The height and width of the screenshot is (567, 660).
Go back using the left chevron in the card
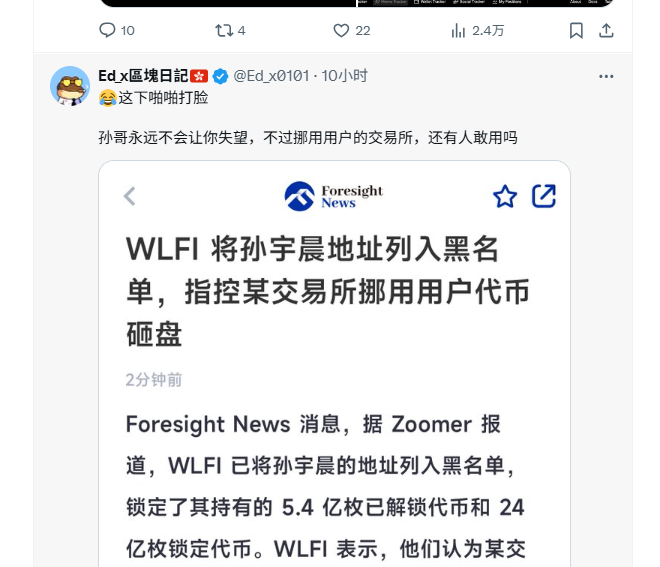[x=130, y=196]
